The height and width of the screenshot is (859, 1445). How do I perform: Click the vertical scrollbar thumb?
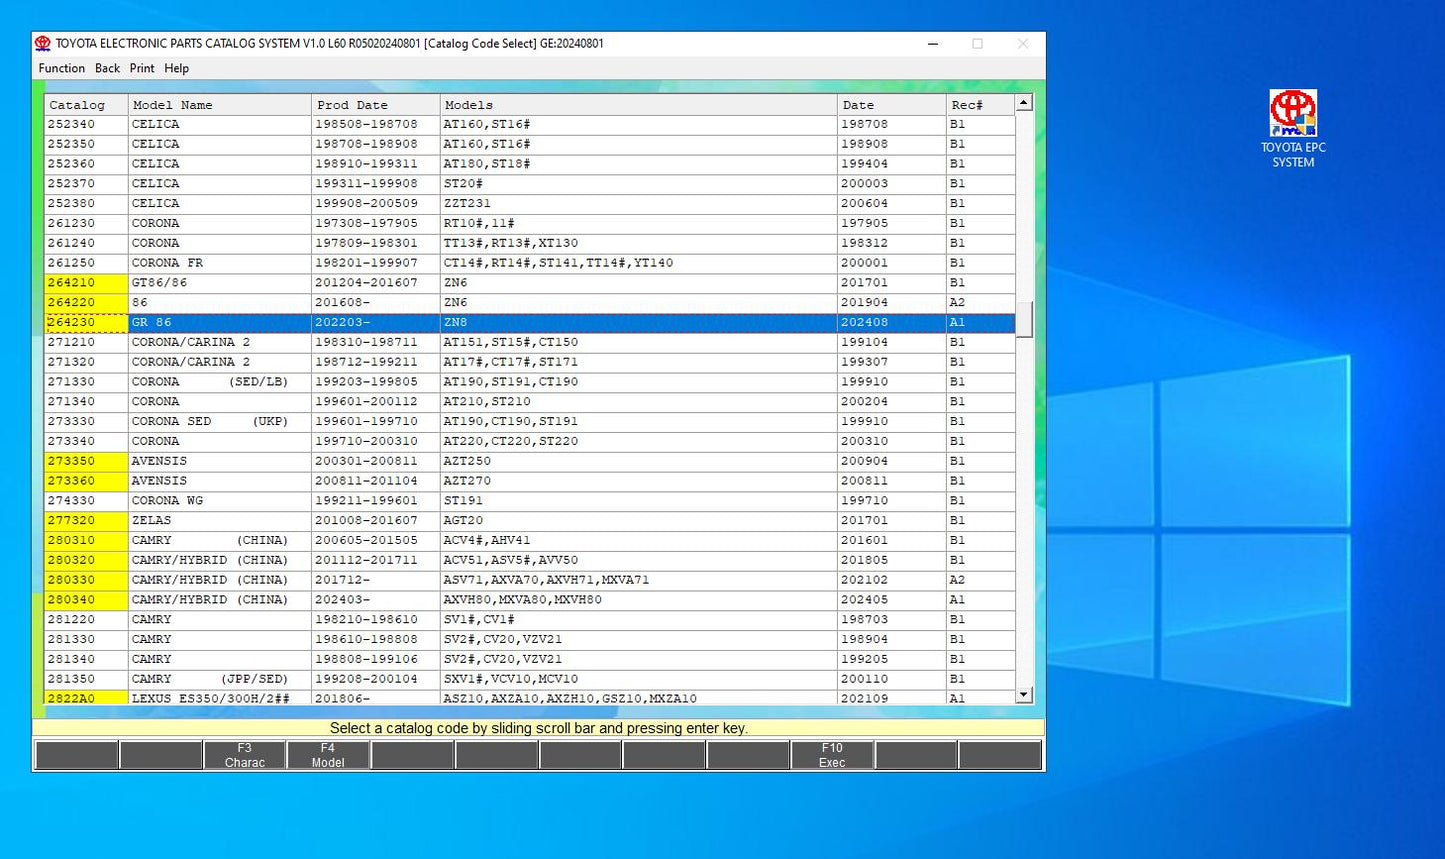pyautogui.click(x=1024, y=320)
